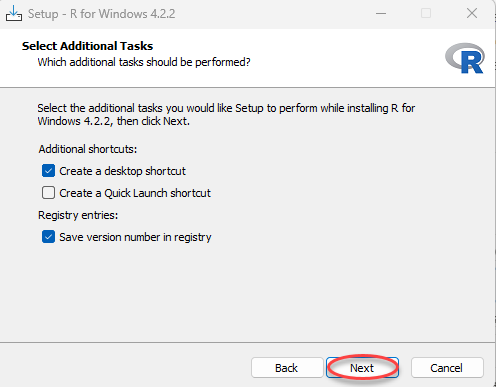Click the 'Create a Quick Launch shortcut' label text
The image size is (496, 387).
click(135, 193)
